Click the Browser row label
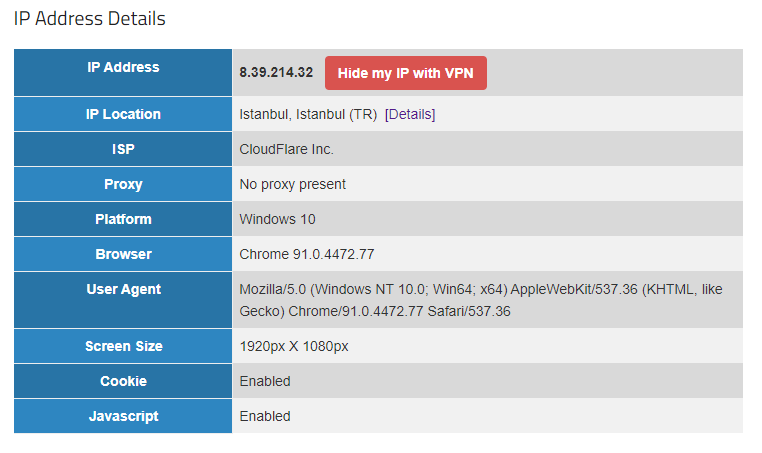 [x=123, y=254]
